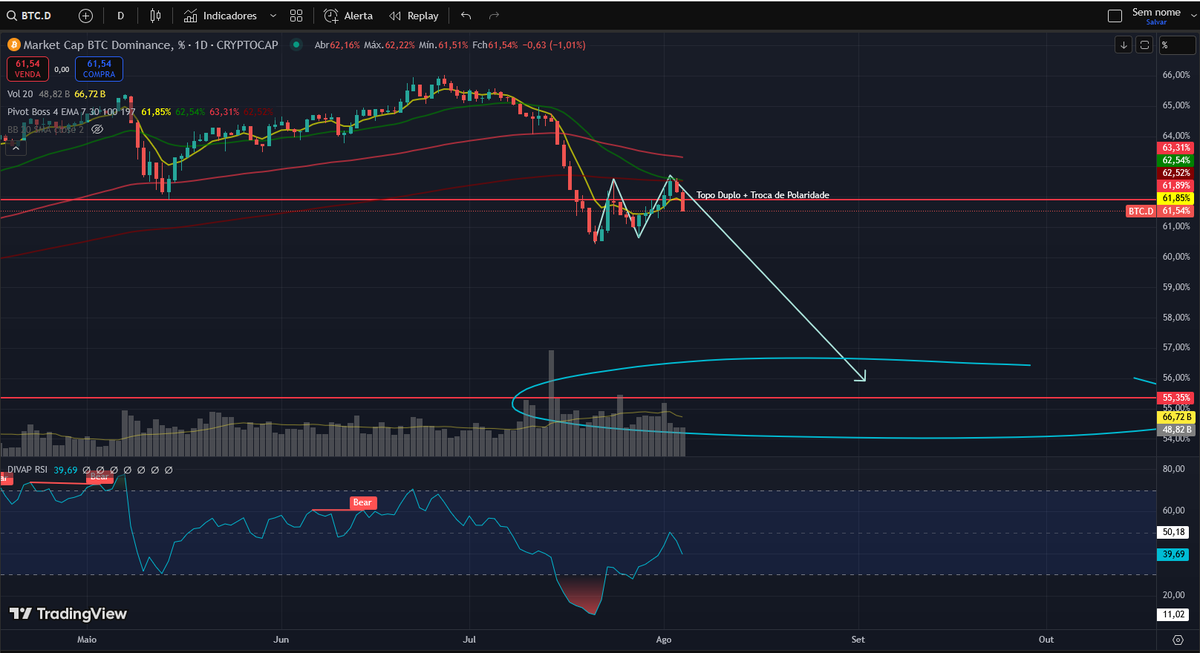Click the green market status dot
This screenshot has height=653, width=1200.
298,45
